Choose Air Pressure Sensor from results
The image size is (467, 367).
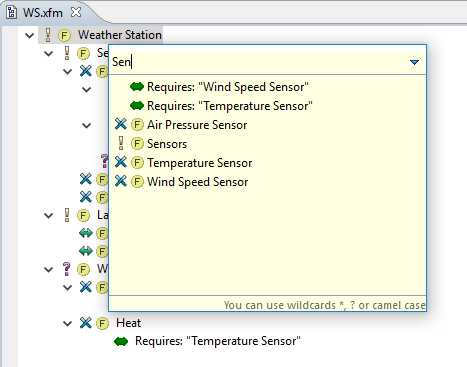197,125
